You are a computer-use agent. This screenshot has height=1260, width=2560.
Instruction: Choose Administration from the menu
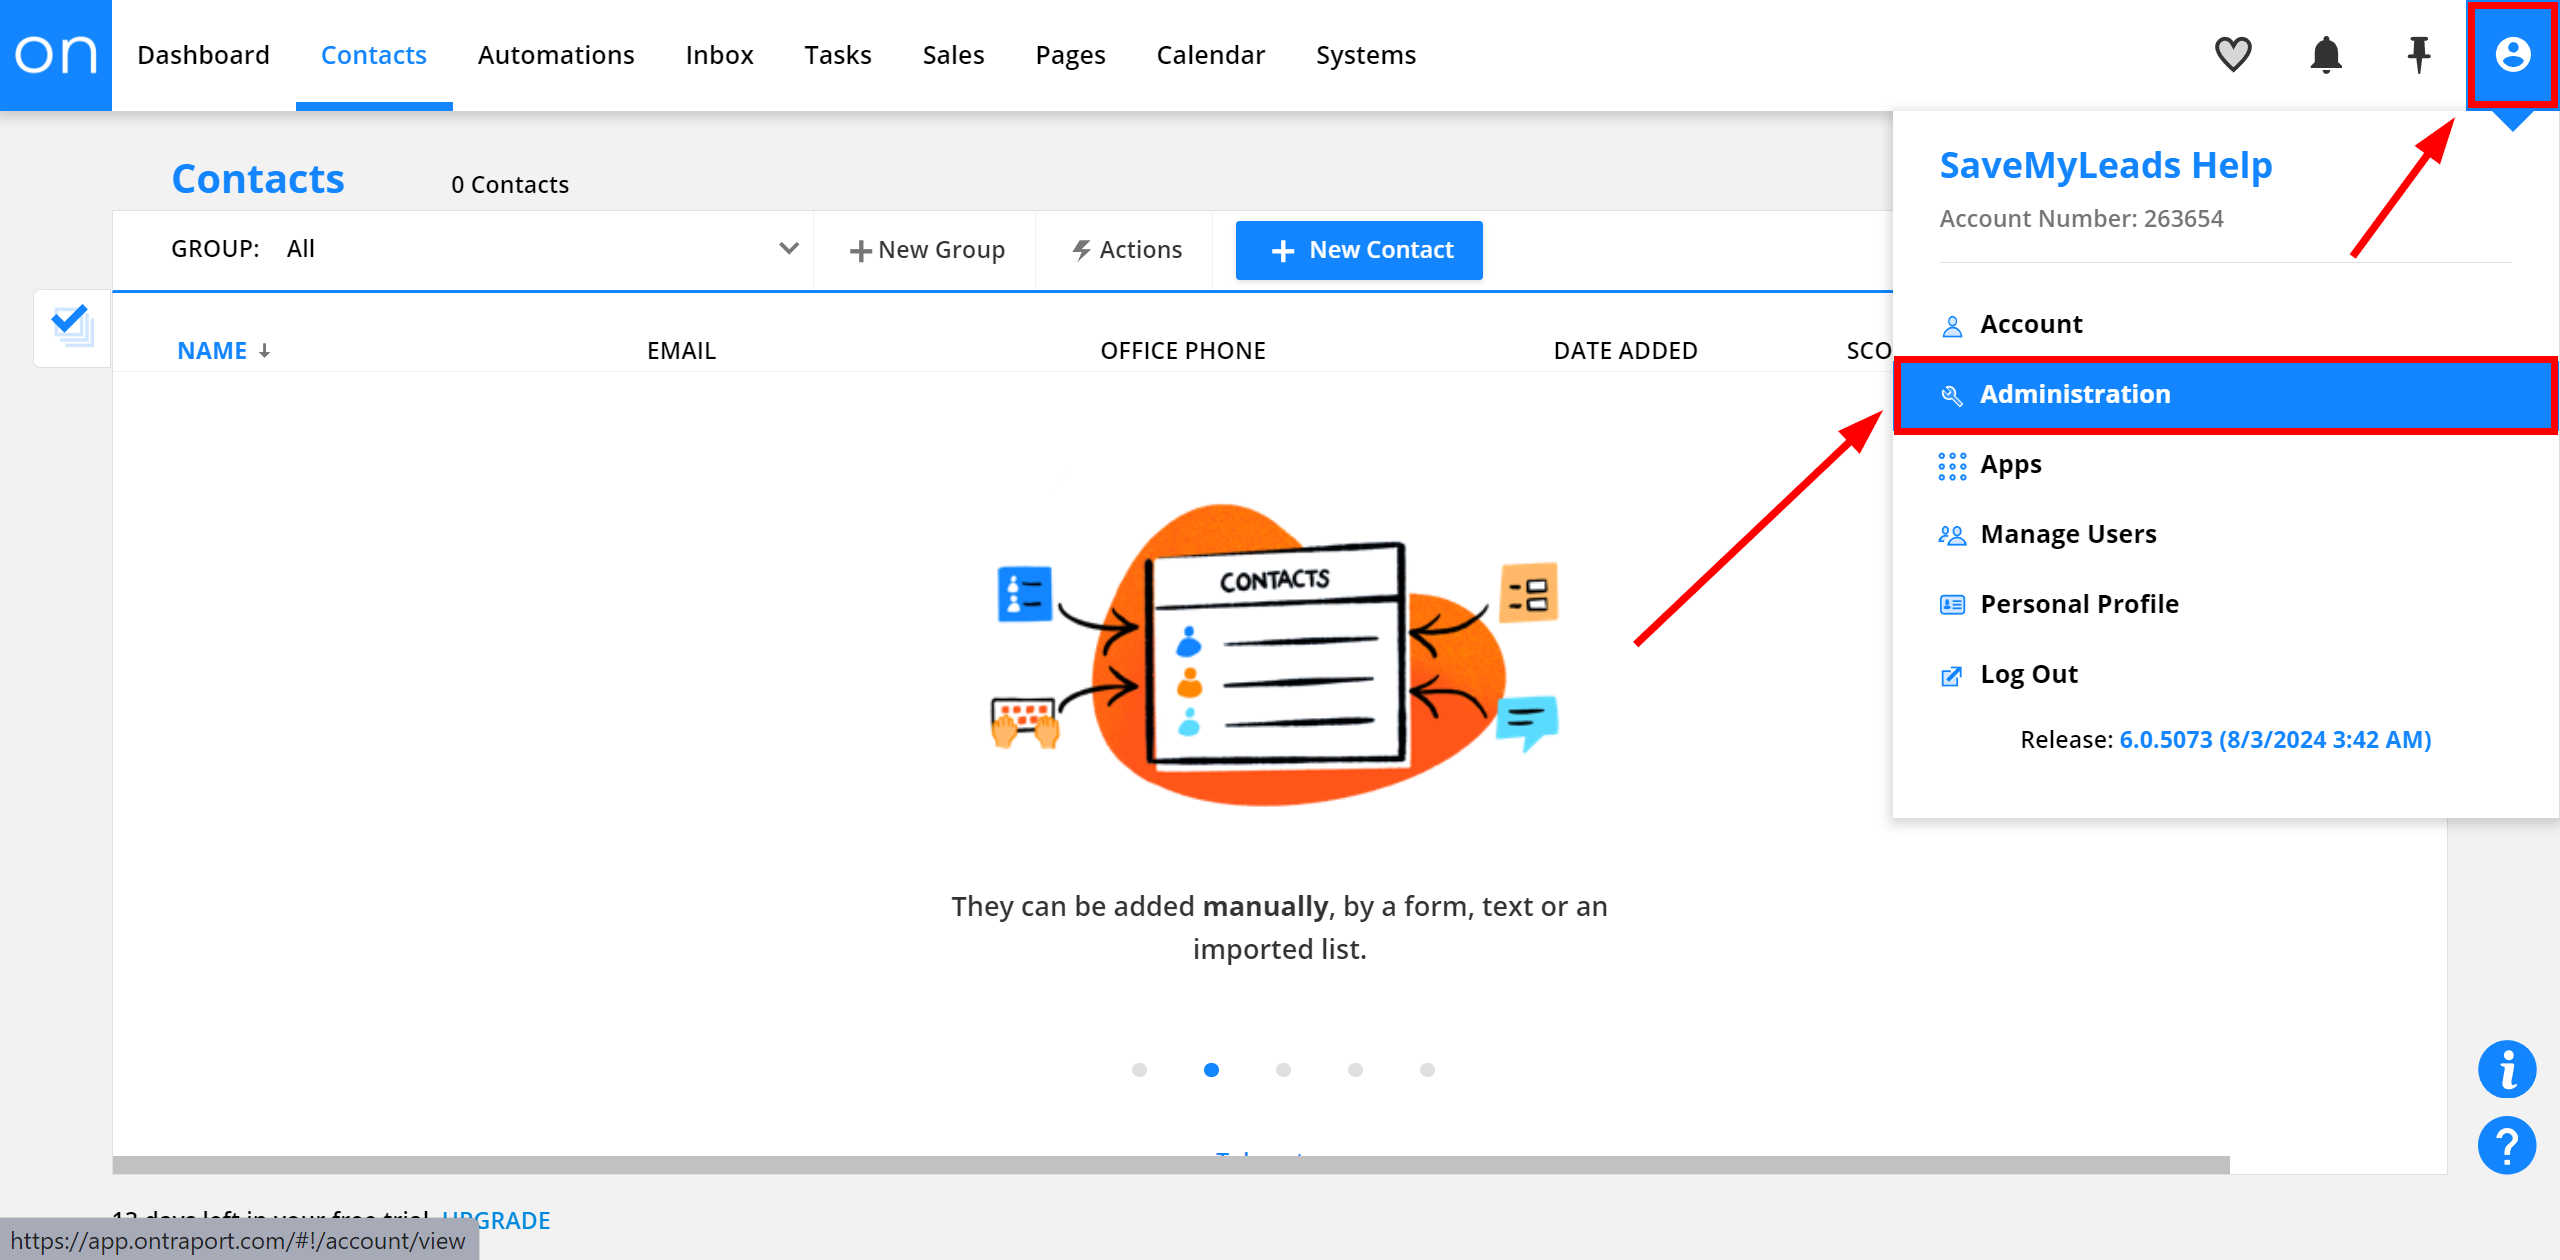click(x=2225, y=394)
